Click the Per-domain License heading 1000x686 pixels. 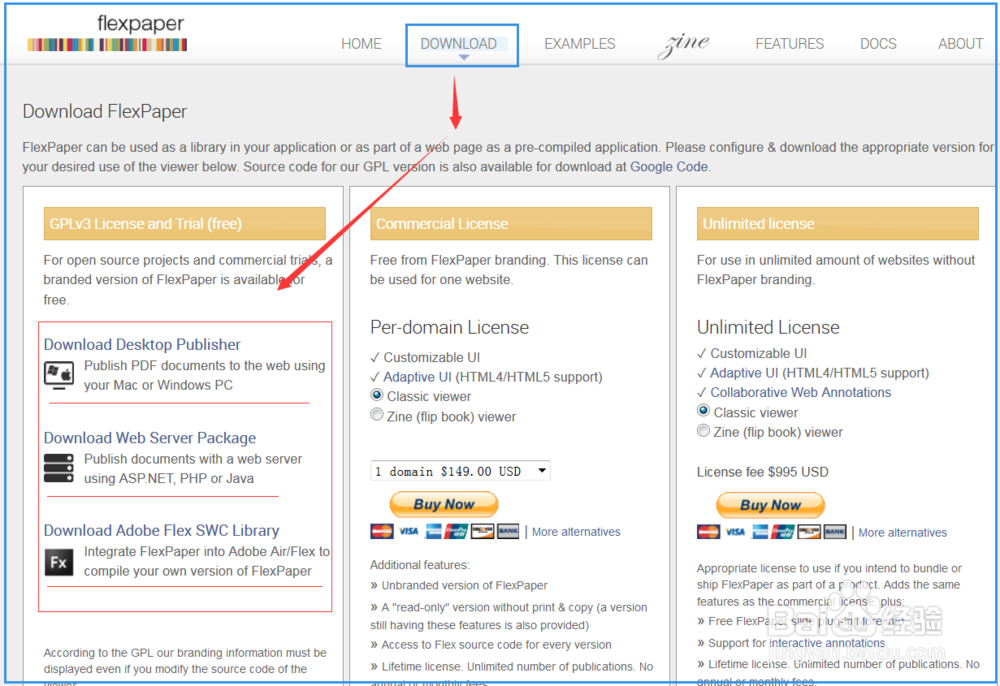[449, 328]
